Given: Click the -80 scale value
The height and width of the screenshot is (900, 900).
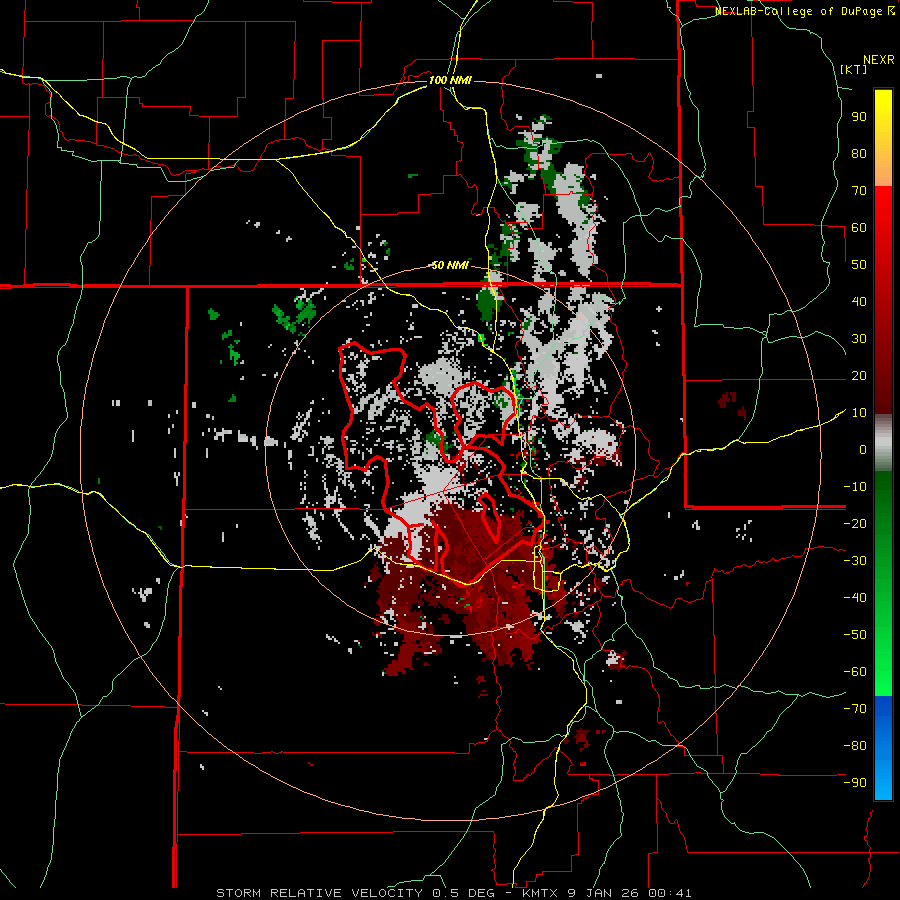Looking at the screenshot, I should click(x=855, y=746).
